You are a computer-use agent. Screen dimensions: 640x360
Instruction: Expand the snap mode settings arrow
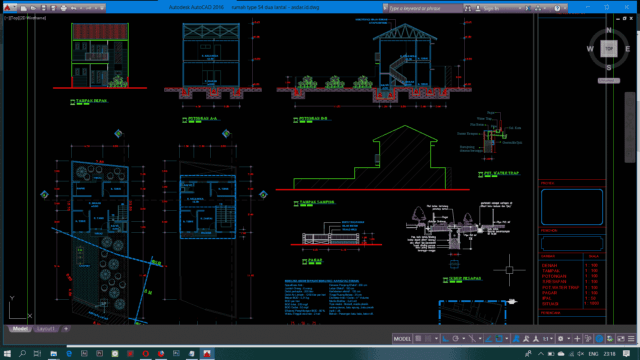pos(436,339)
